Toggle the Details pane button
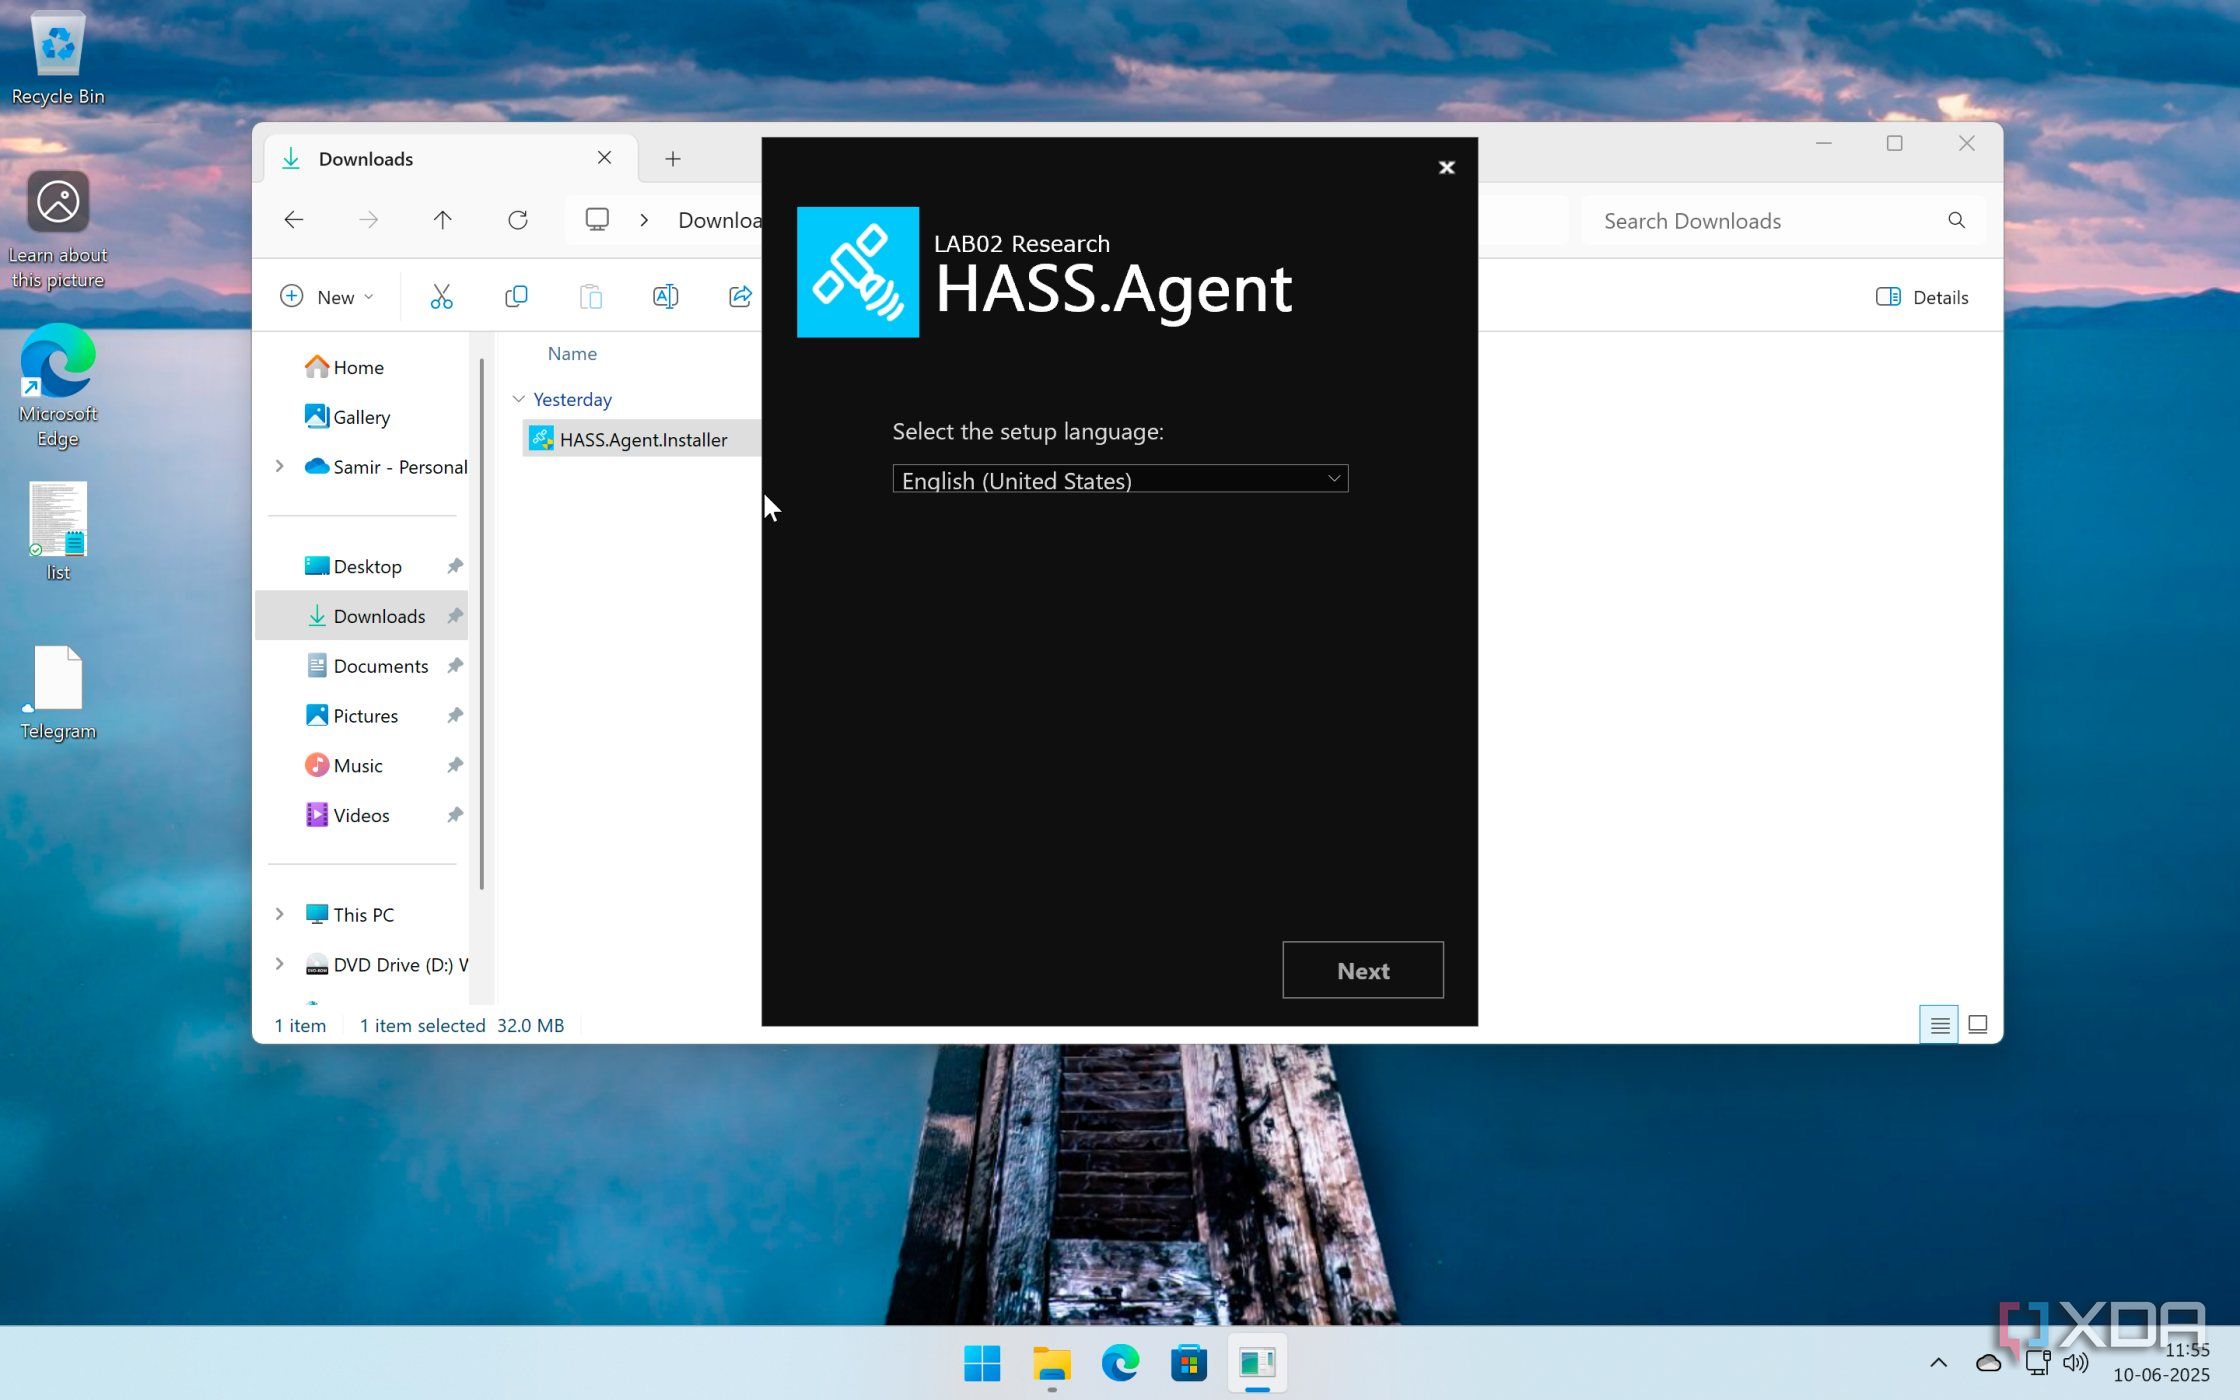Image resolution: width=2240 pixels, height=1400 pixels. coord(1921,297)
